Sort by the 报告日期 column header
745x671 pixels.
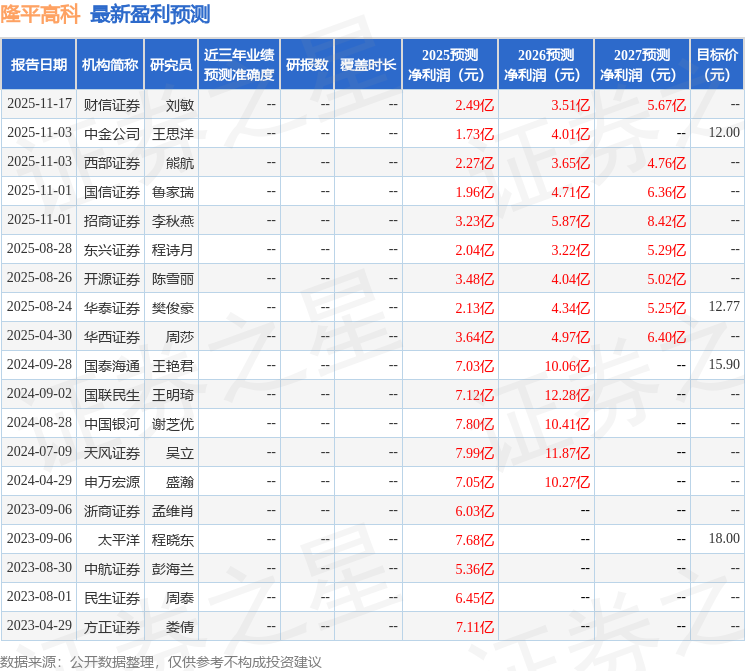point(39,64)
